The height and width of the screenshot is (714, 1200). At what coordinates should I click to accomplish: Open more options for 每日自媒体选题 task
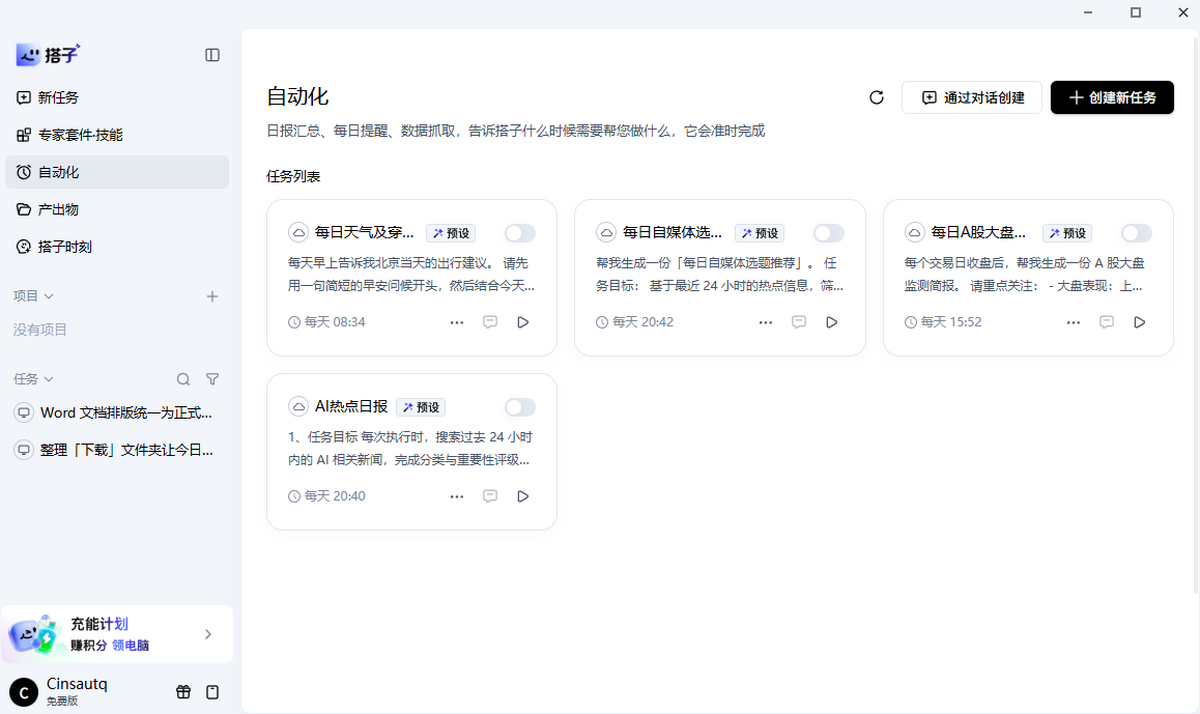point(765,322)
